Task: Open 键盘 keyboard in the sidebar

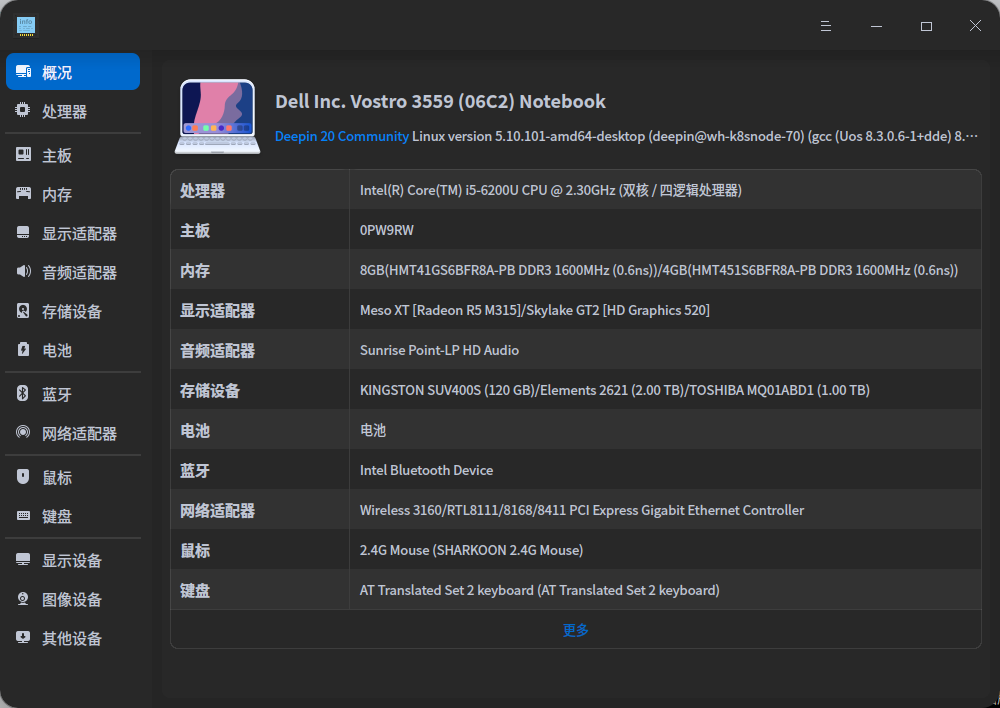Action: pos(73,516)
